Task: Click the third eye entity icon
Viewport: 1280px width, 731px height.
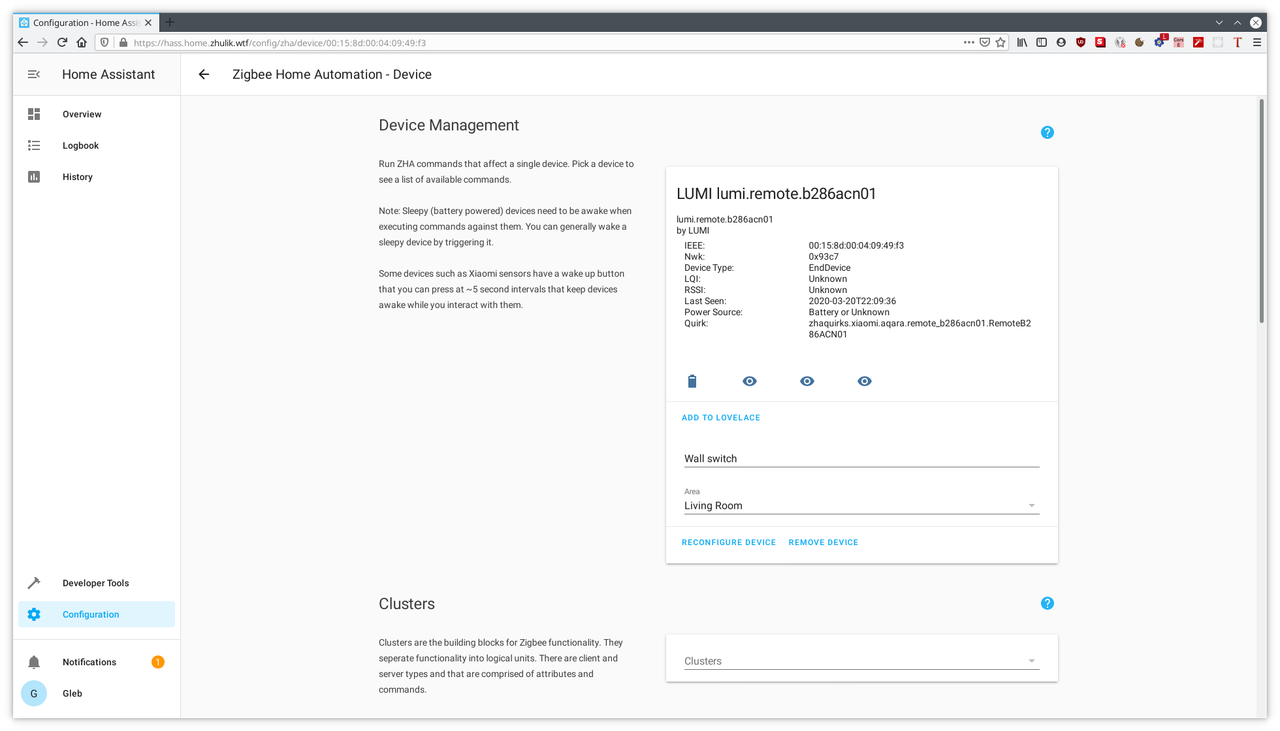Action: (865, 381)
